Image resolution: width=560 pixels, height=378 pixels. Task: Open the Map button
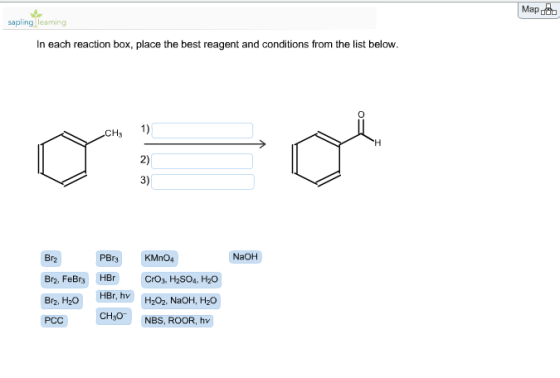pyautogui.click(x=539, y=10)
